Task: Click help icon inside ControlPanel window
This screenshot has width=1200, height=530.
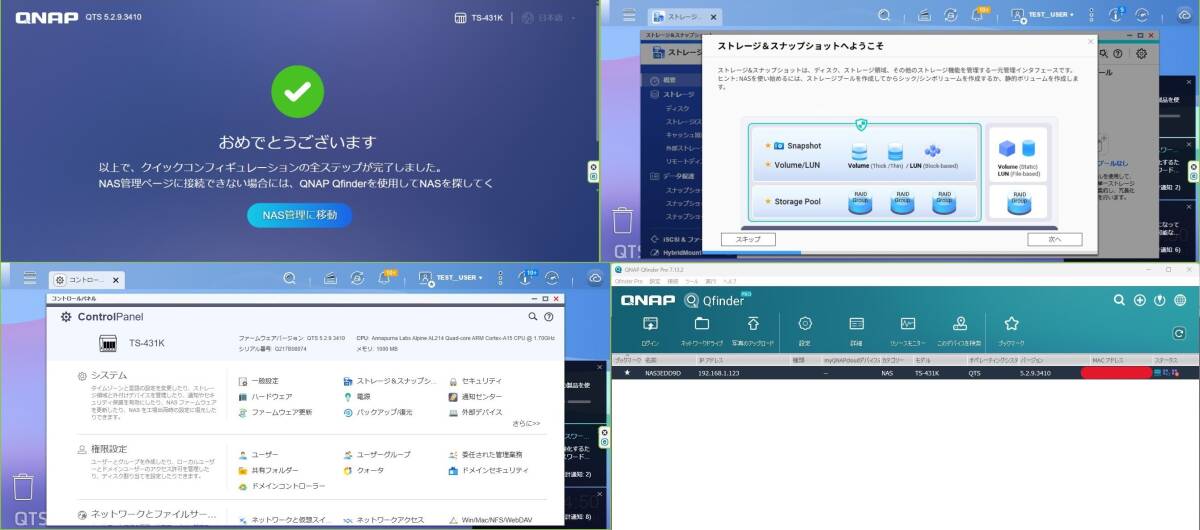Action: (549, 317)
